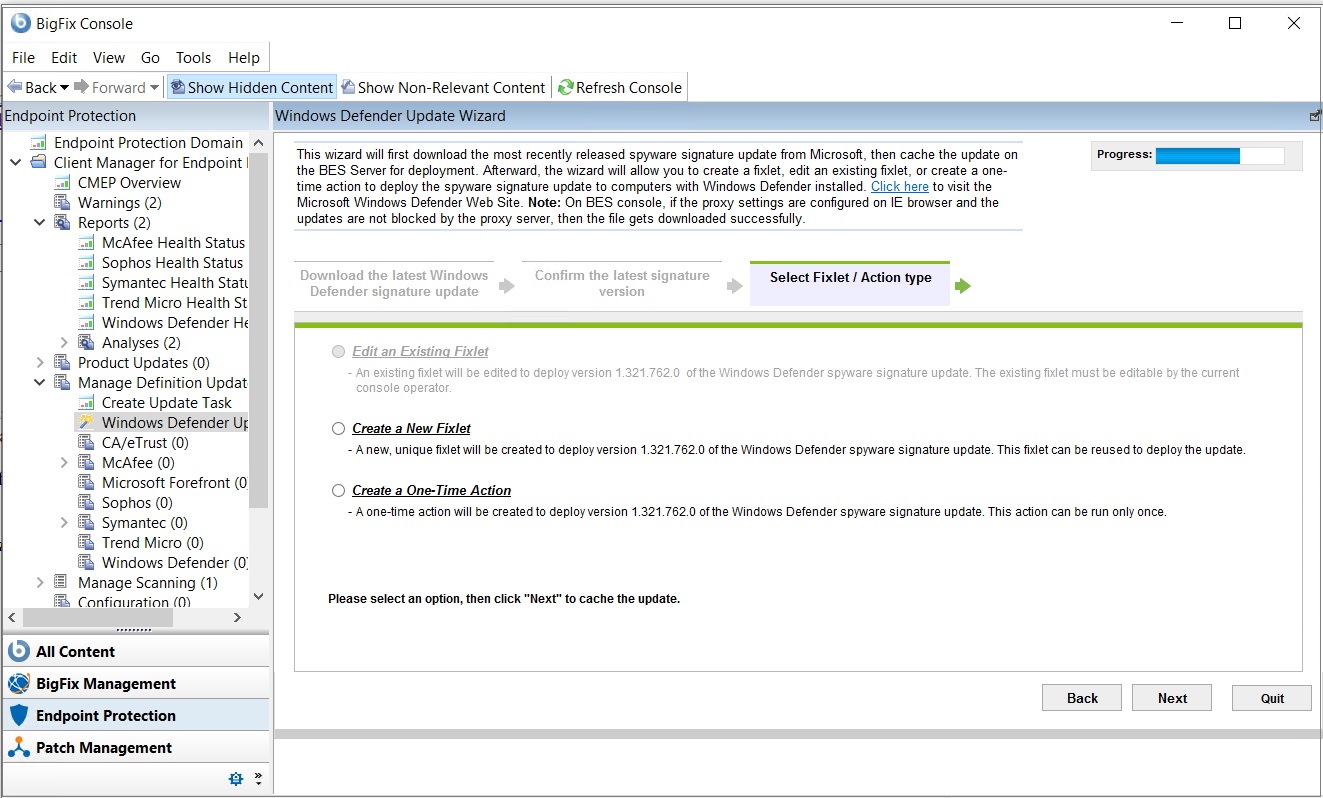Click the Create a New Fixlet label
Image resolution: width=1323 pixels, height=798 pixels.
pos(411,429)
